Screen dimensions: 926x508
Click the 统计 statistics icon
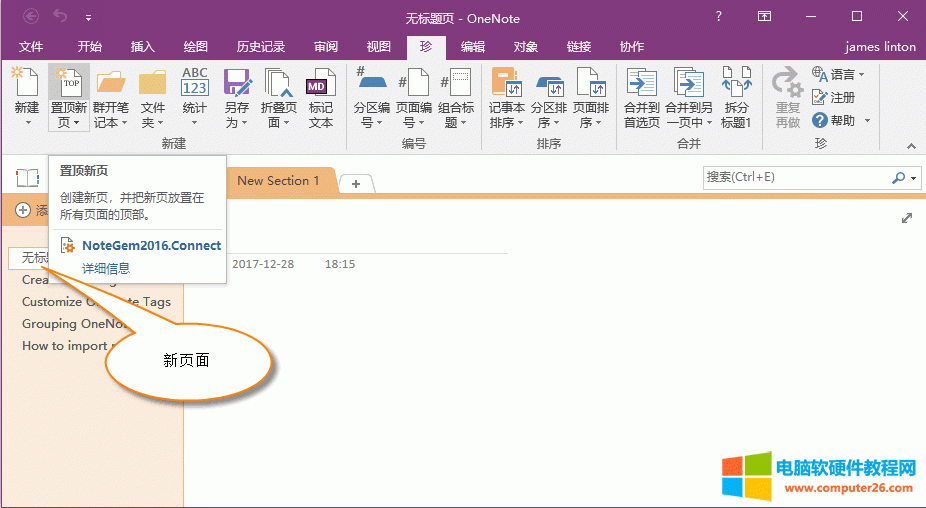click(194, 82)
